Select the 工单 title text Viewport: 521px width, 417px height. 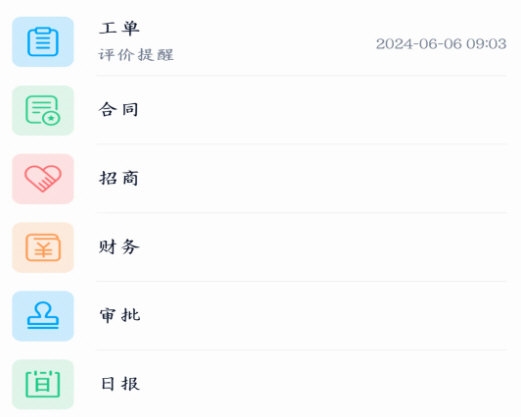click(x=119, y=28)
